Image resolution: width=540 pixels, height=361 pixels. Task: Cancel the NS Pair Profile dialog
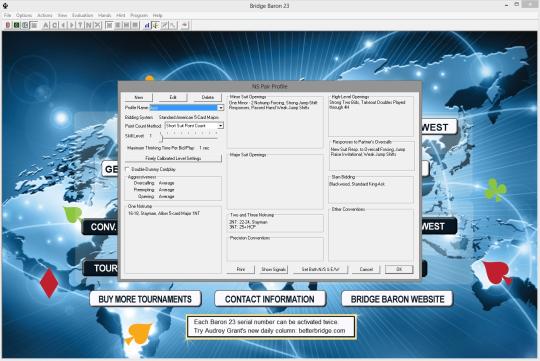coord(366,269)
